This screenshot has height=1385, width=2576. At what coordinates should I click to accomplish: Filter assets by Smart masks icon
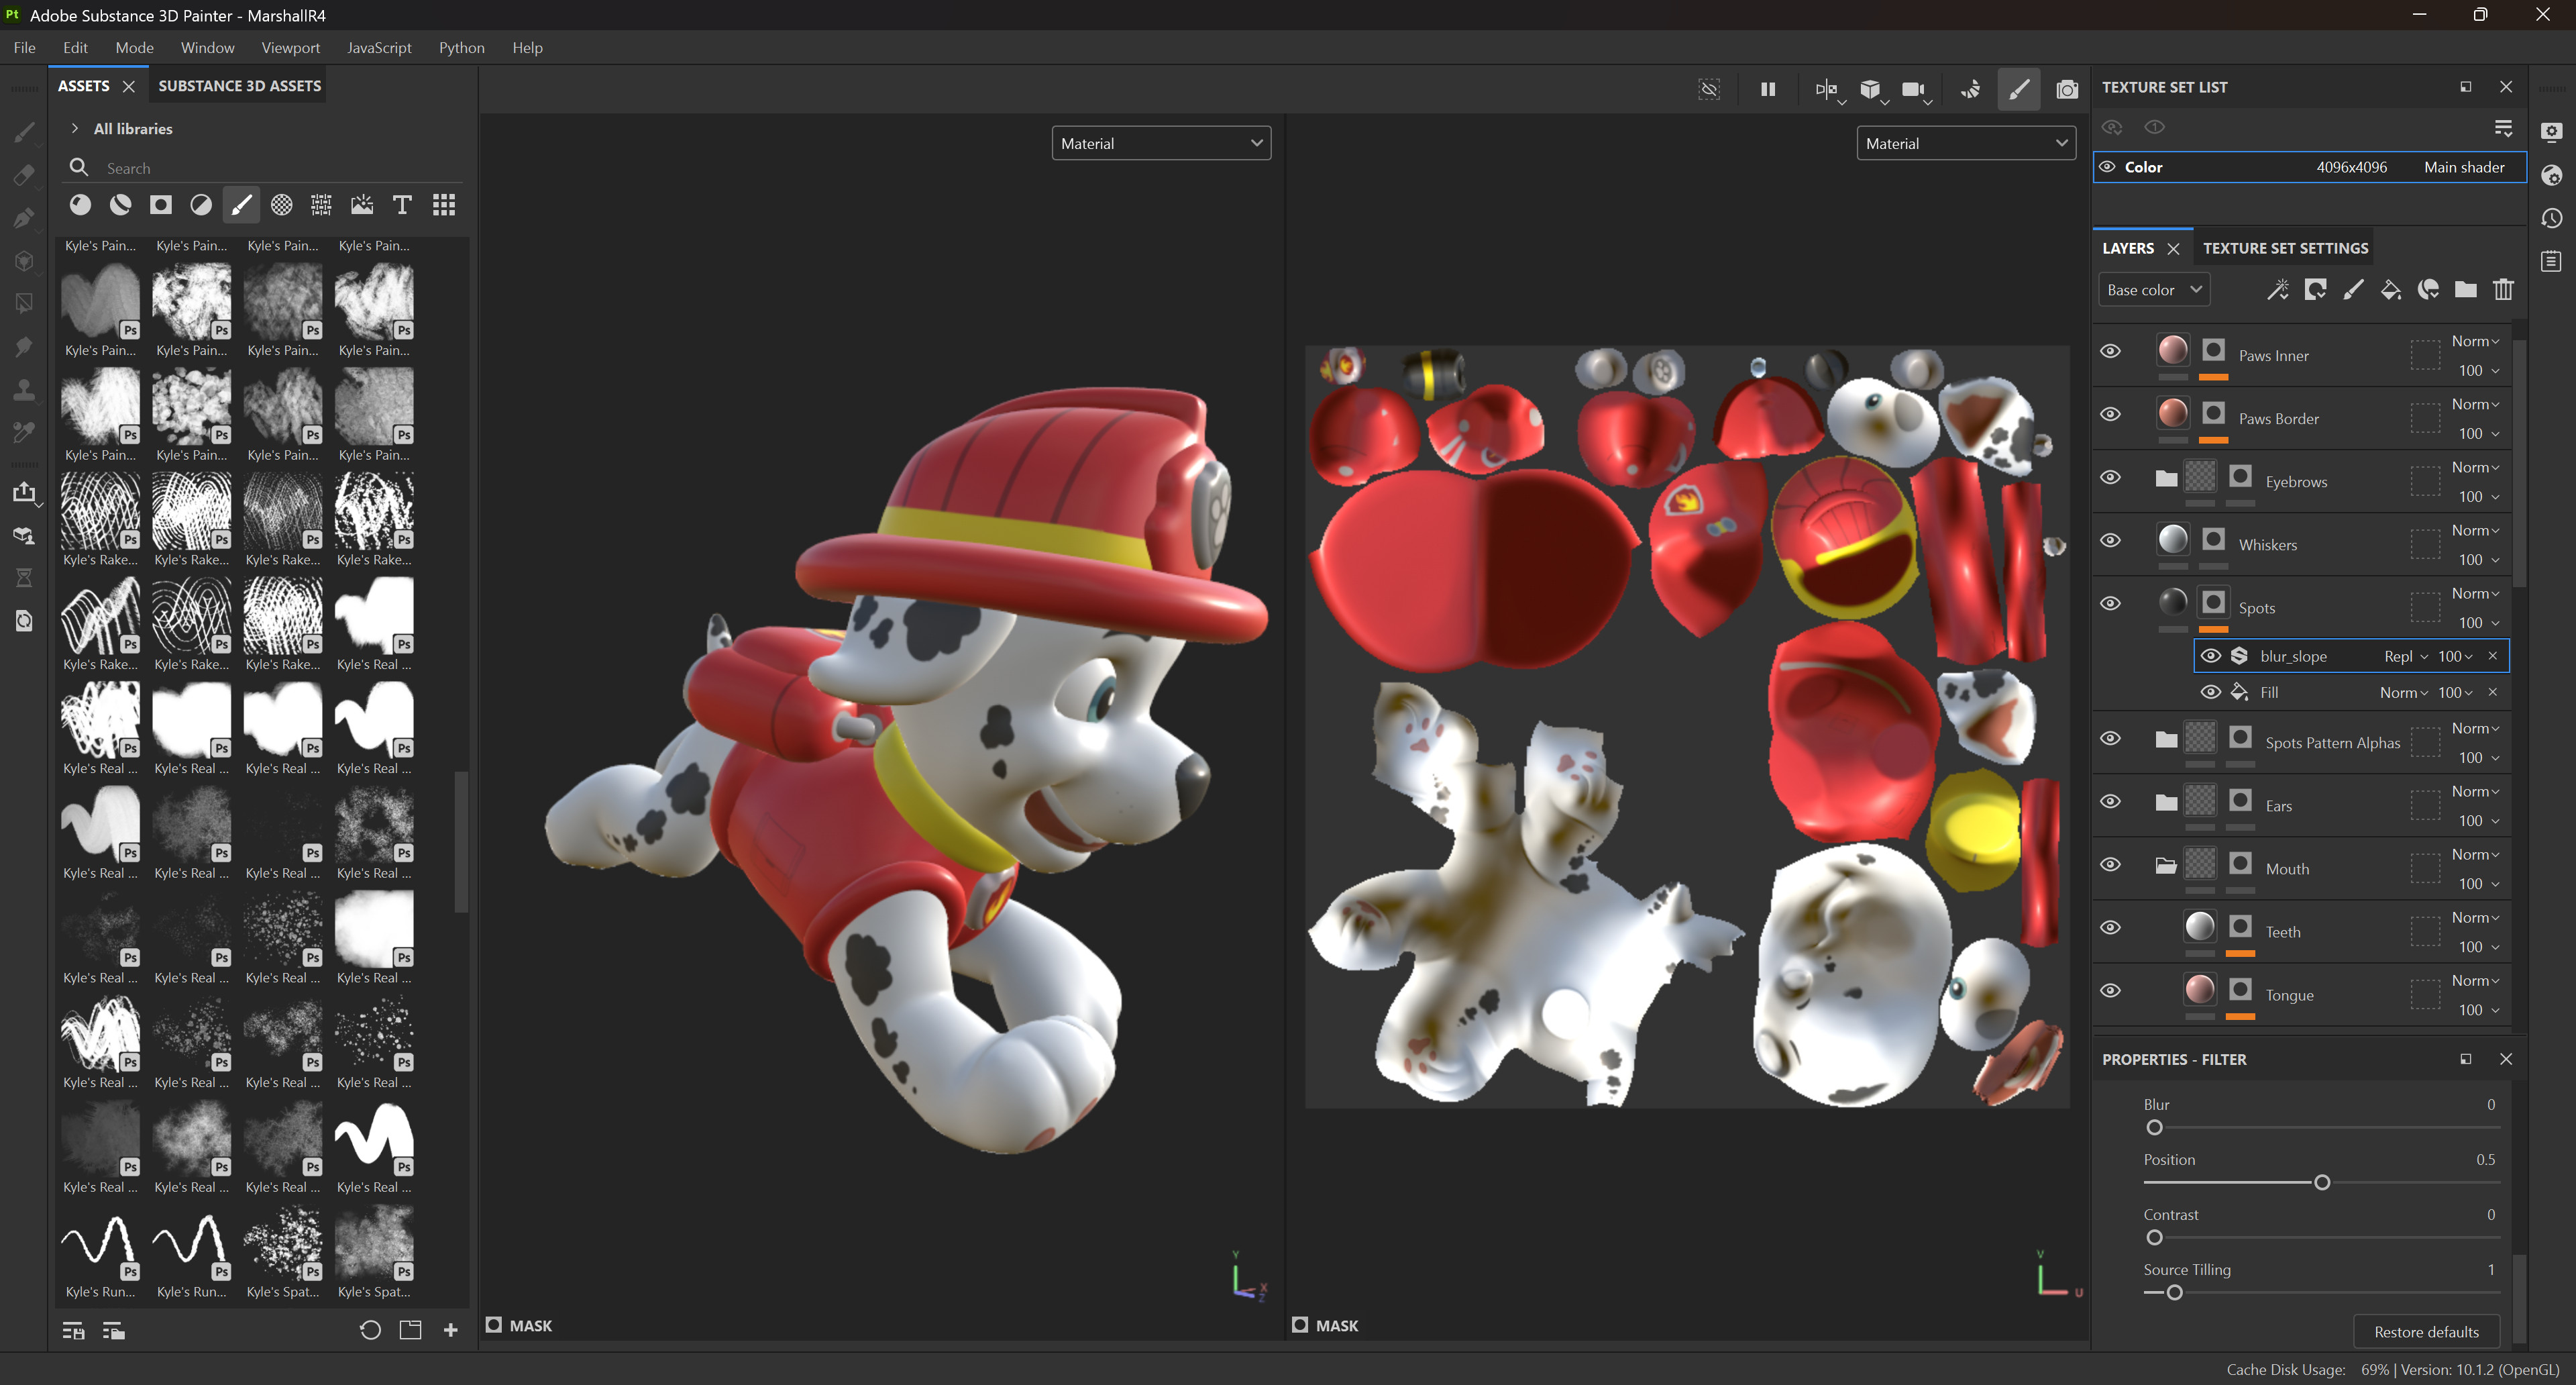tap(160, 205)
